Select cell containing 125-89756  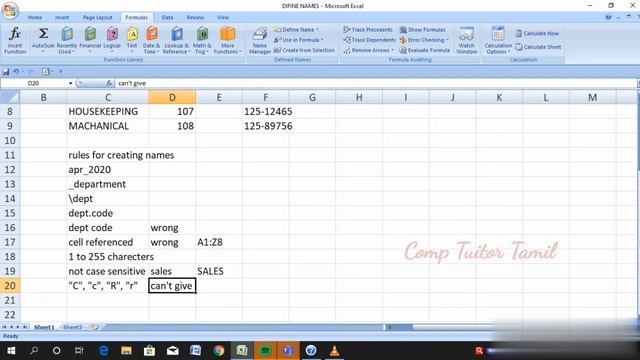click(x=266, y=126)
